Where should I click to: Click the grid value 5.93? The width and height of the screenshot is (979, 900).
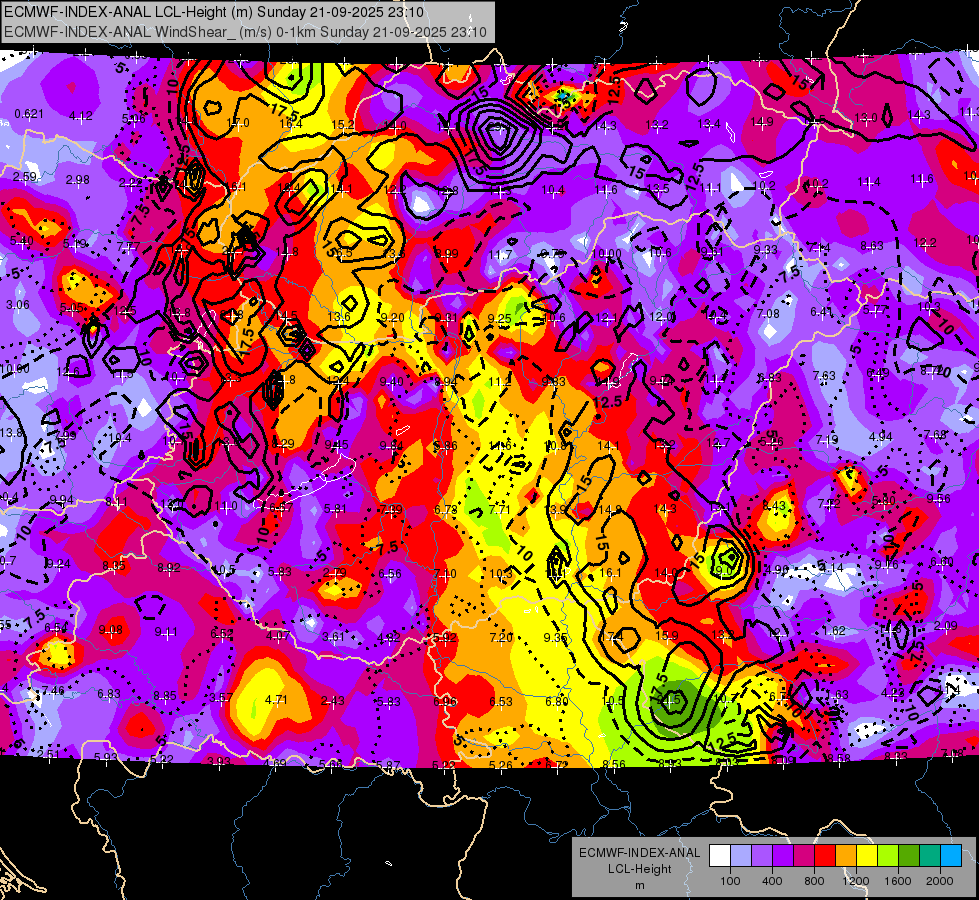(106, 758)
